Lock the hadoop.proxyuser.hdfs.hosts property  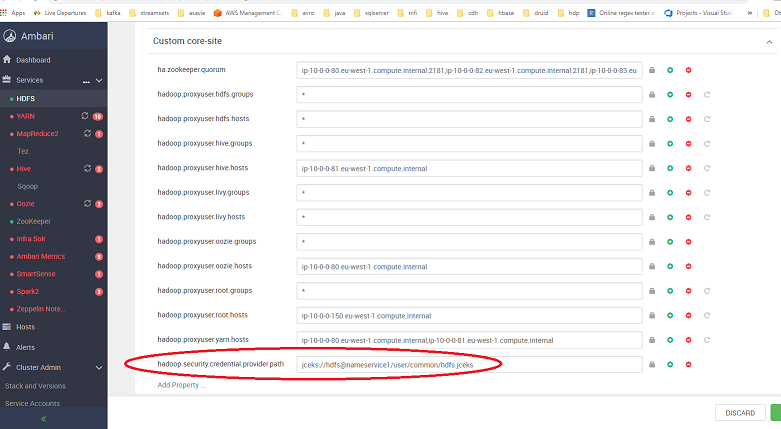point(652,119)
